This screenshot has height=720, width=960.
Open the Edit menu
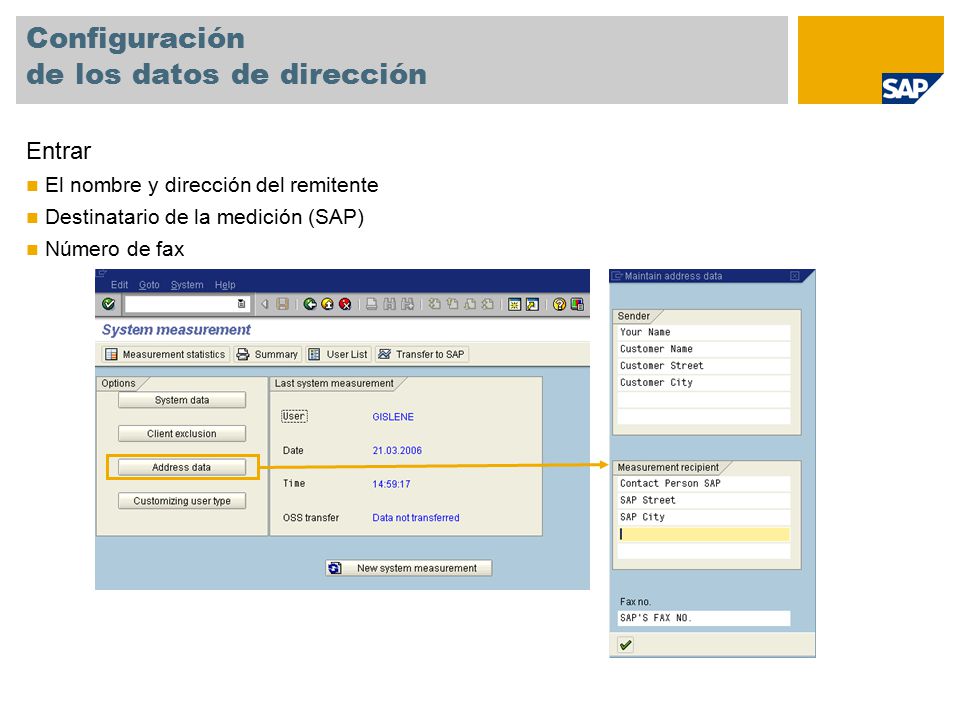(119, 285)
